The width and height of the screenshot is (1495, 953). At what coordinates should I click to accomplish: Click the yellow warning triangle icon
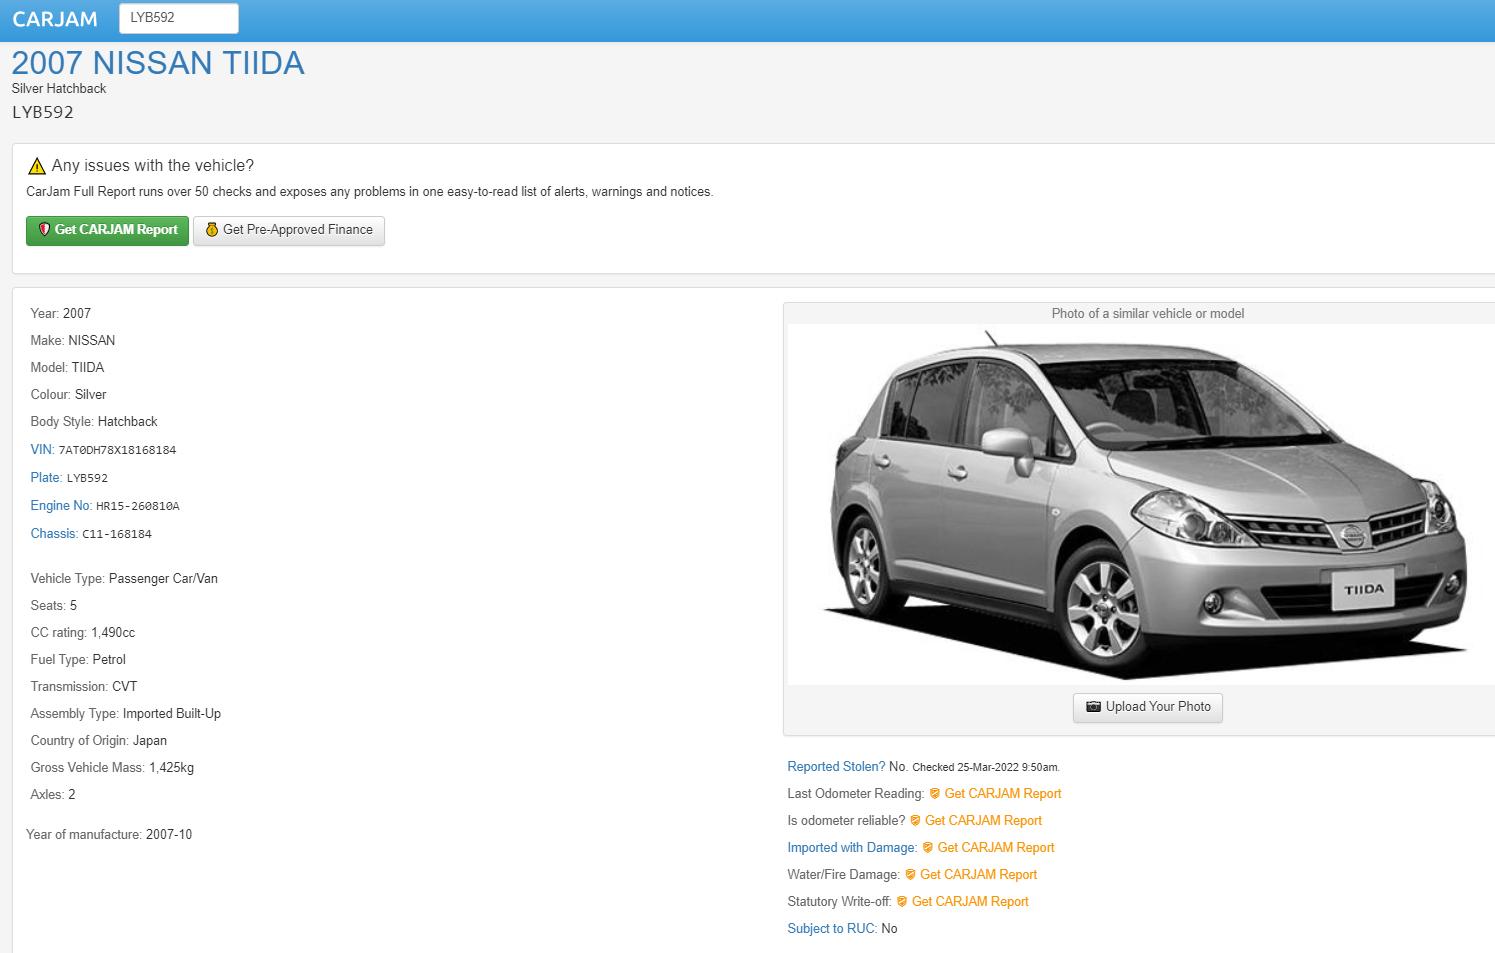pyautogui.click(x=37, y=166)
